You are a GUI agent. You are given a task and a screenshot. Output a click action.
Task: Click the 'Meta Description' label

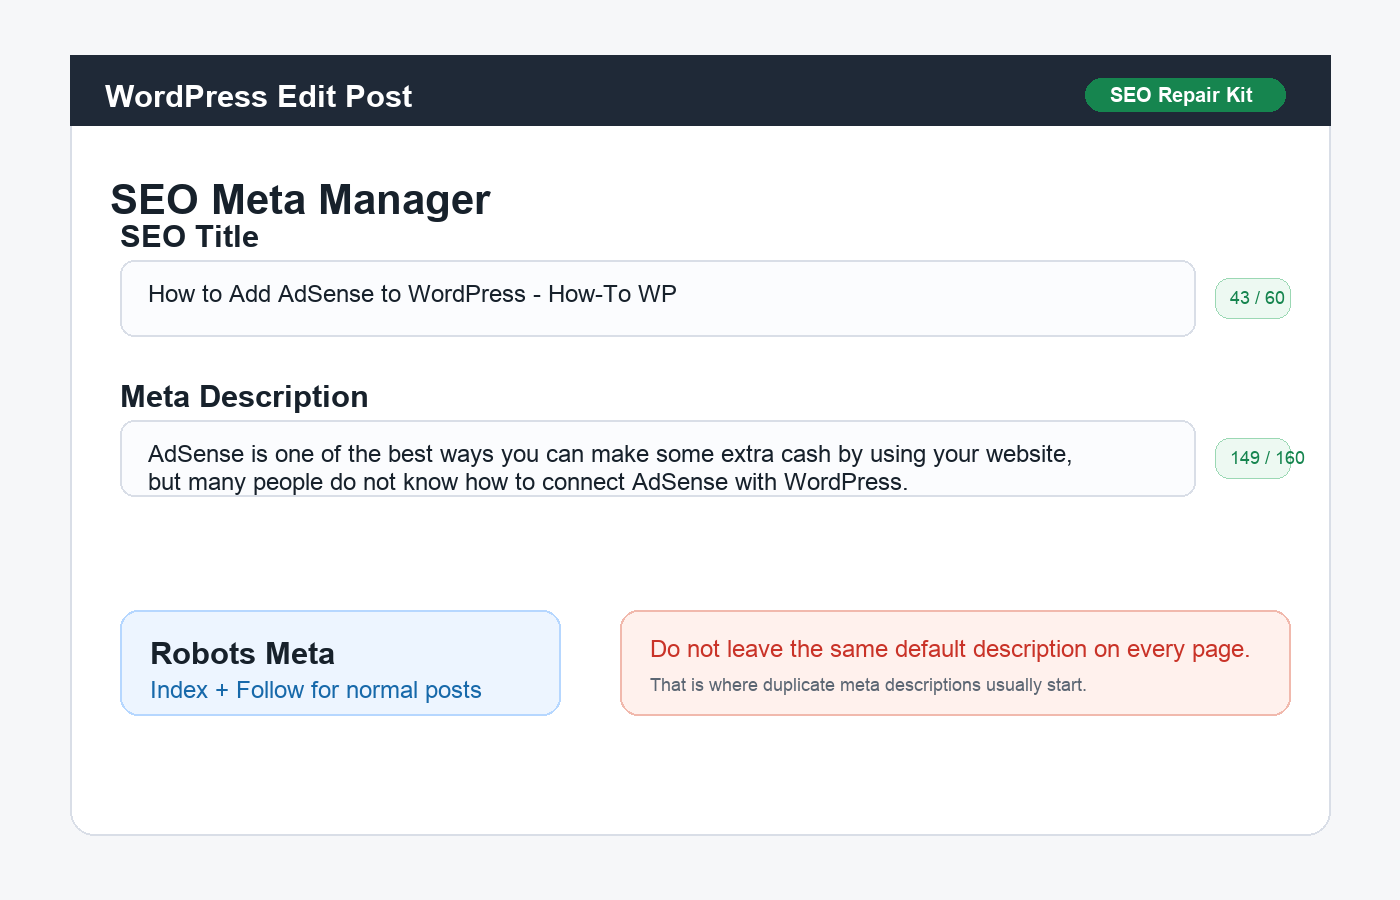(x=244, y=397)
